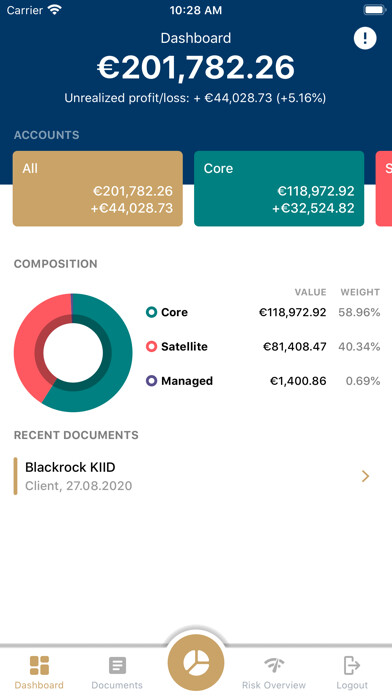392x696 pixels.
Task: Click the Managed purple ring marker
Action: (151, 381)
